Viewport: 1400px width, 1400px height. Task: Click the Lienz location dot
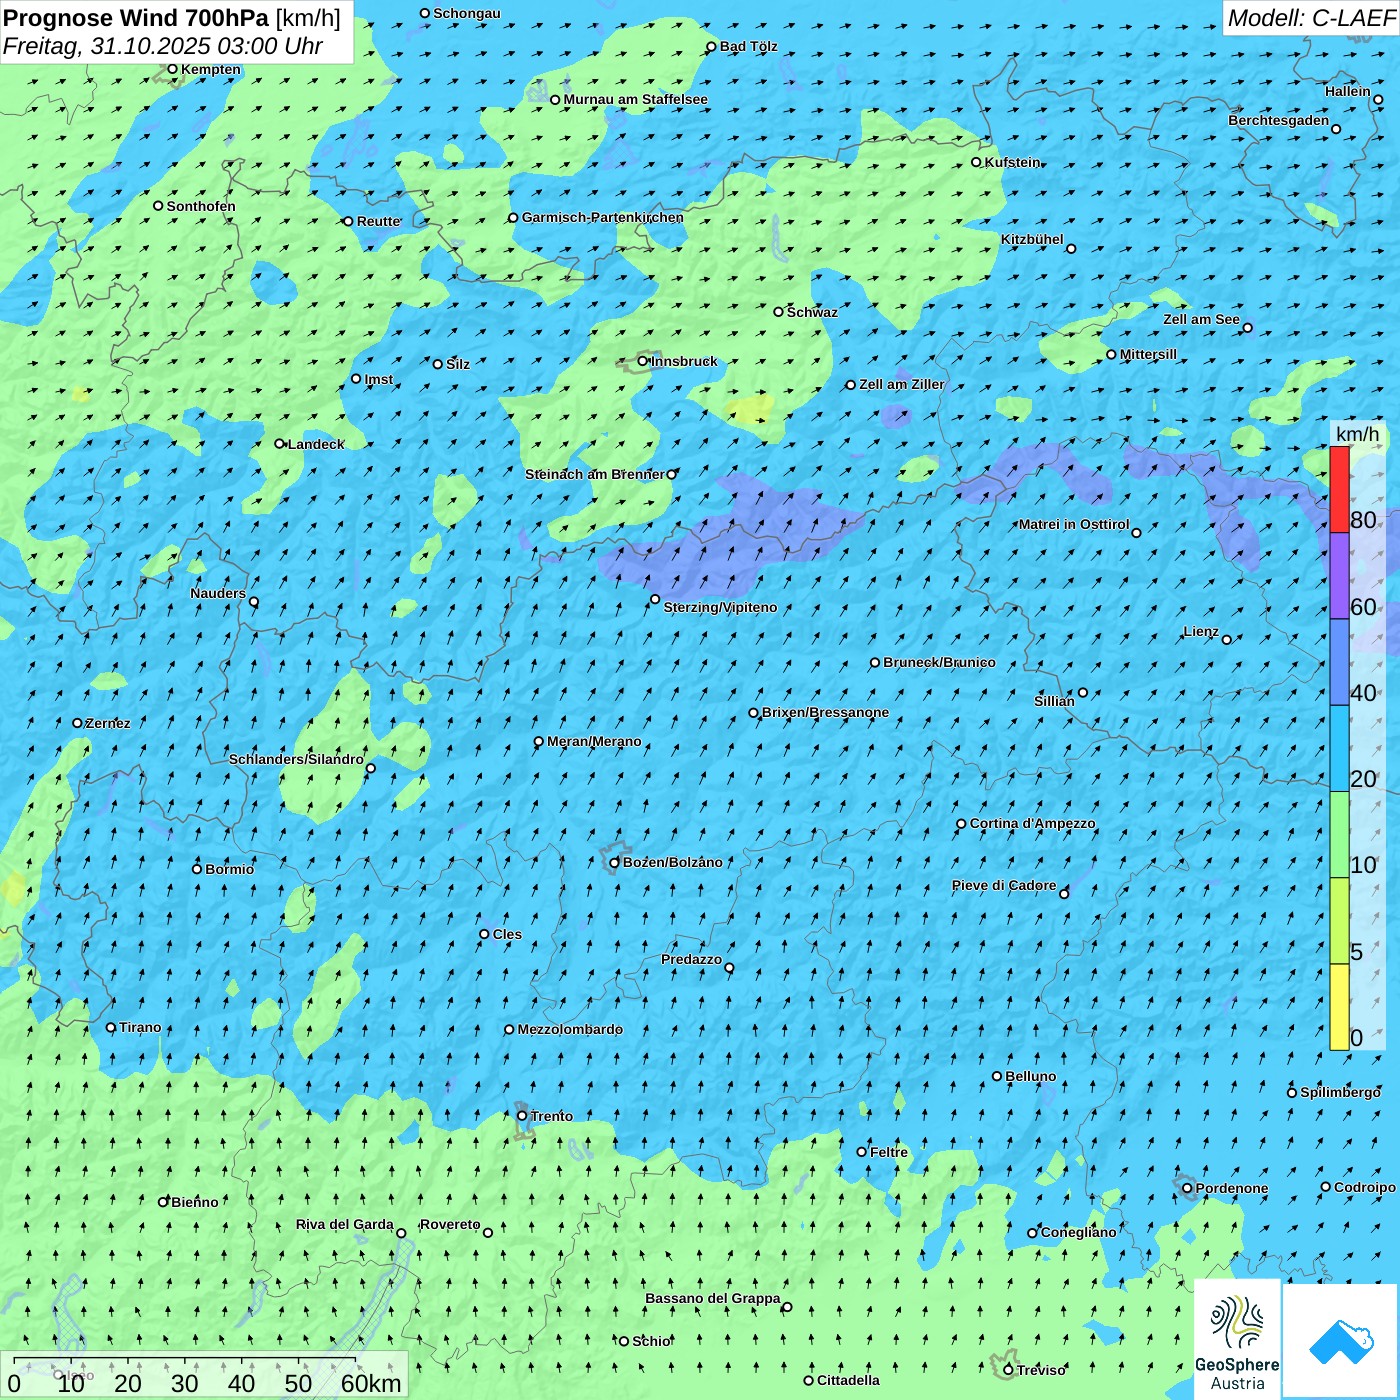[1227, 640]
